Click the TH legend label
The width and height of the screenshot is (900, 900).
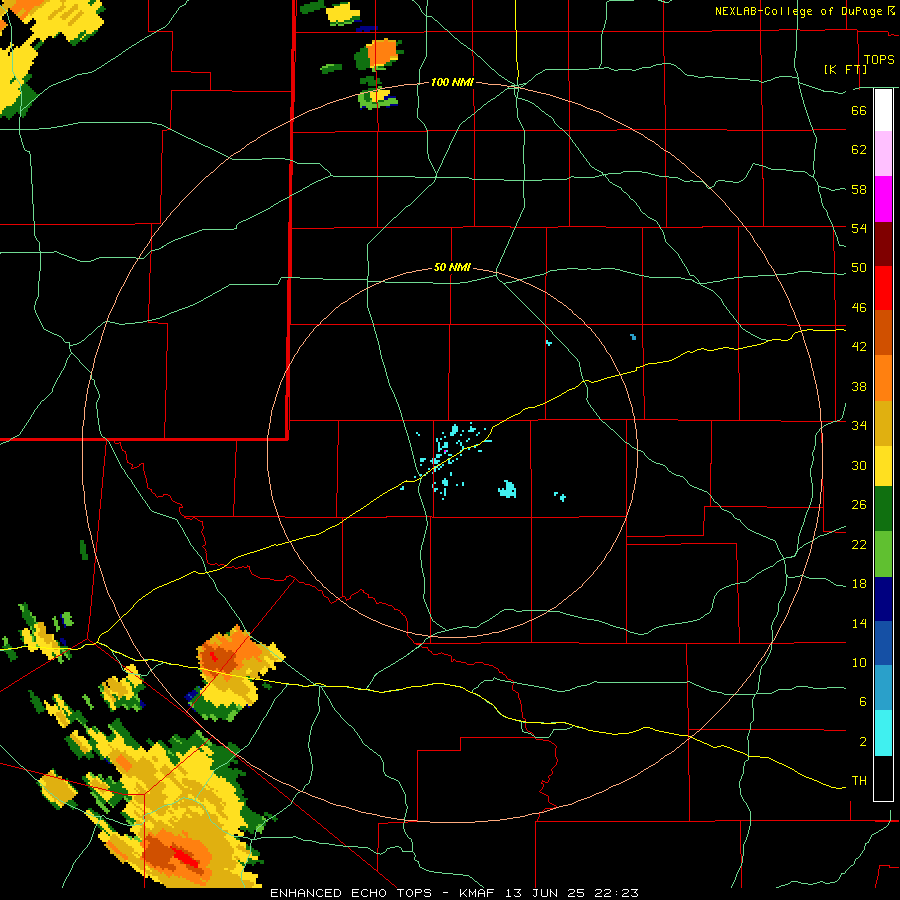point(859,781)
